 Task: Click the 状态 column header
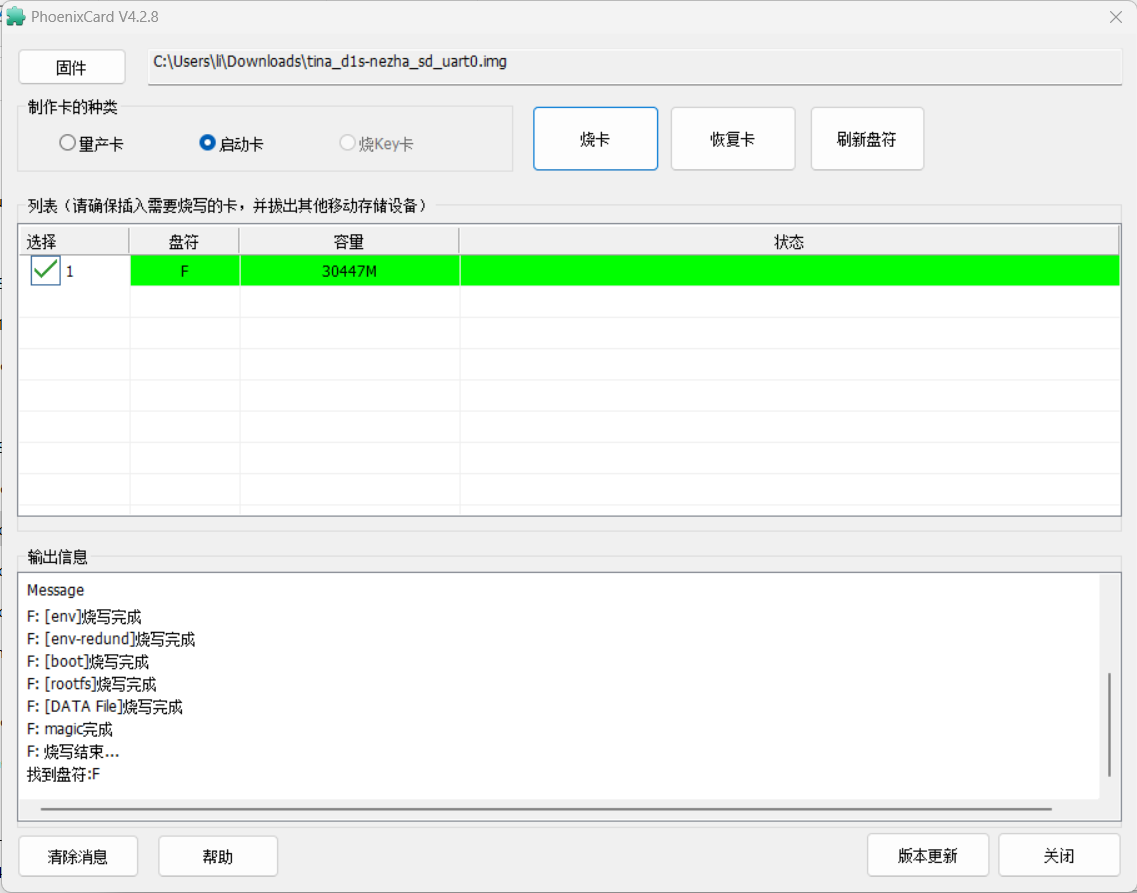click(788, 241)
